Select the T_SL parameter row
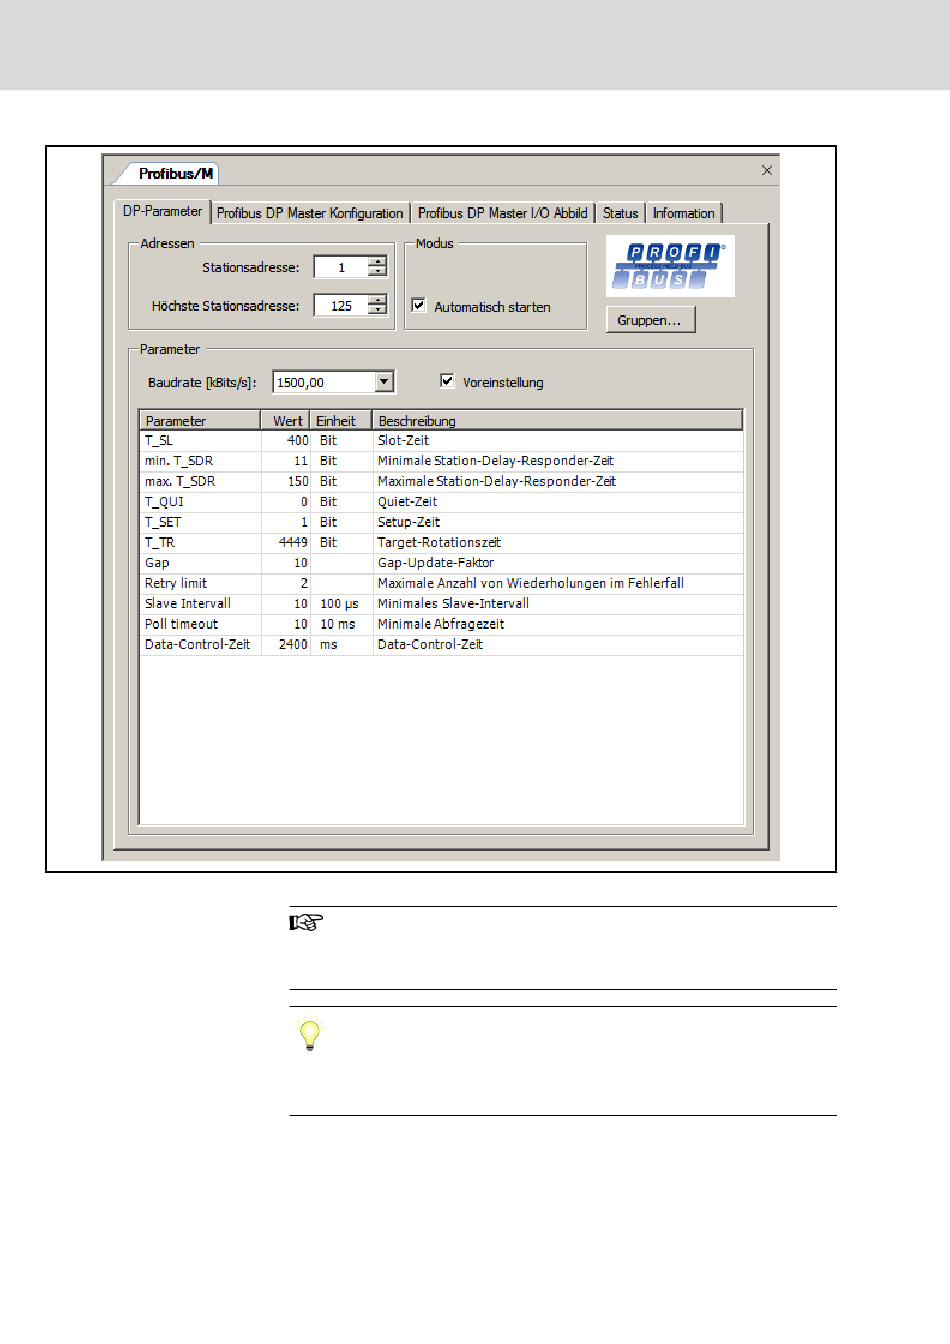Image resolution: width=950 pixels, height=1344 pixels. [x=442, y=440]
